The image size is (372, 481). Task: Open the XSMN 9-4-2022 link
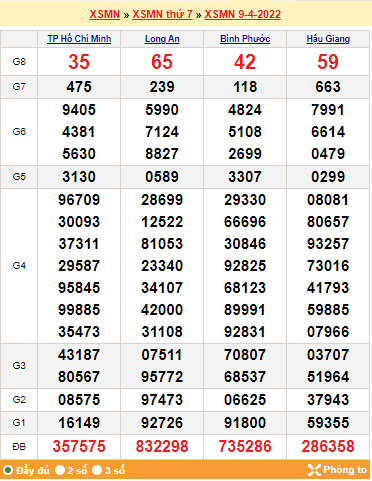243,14
